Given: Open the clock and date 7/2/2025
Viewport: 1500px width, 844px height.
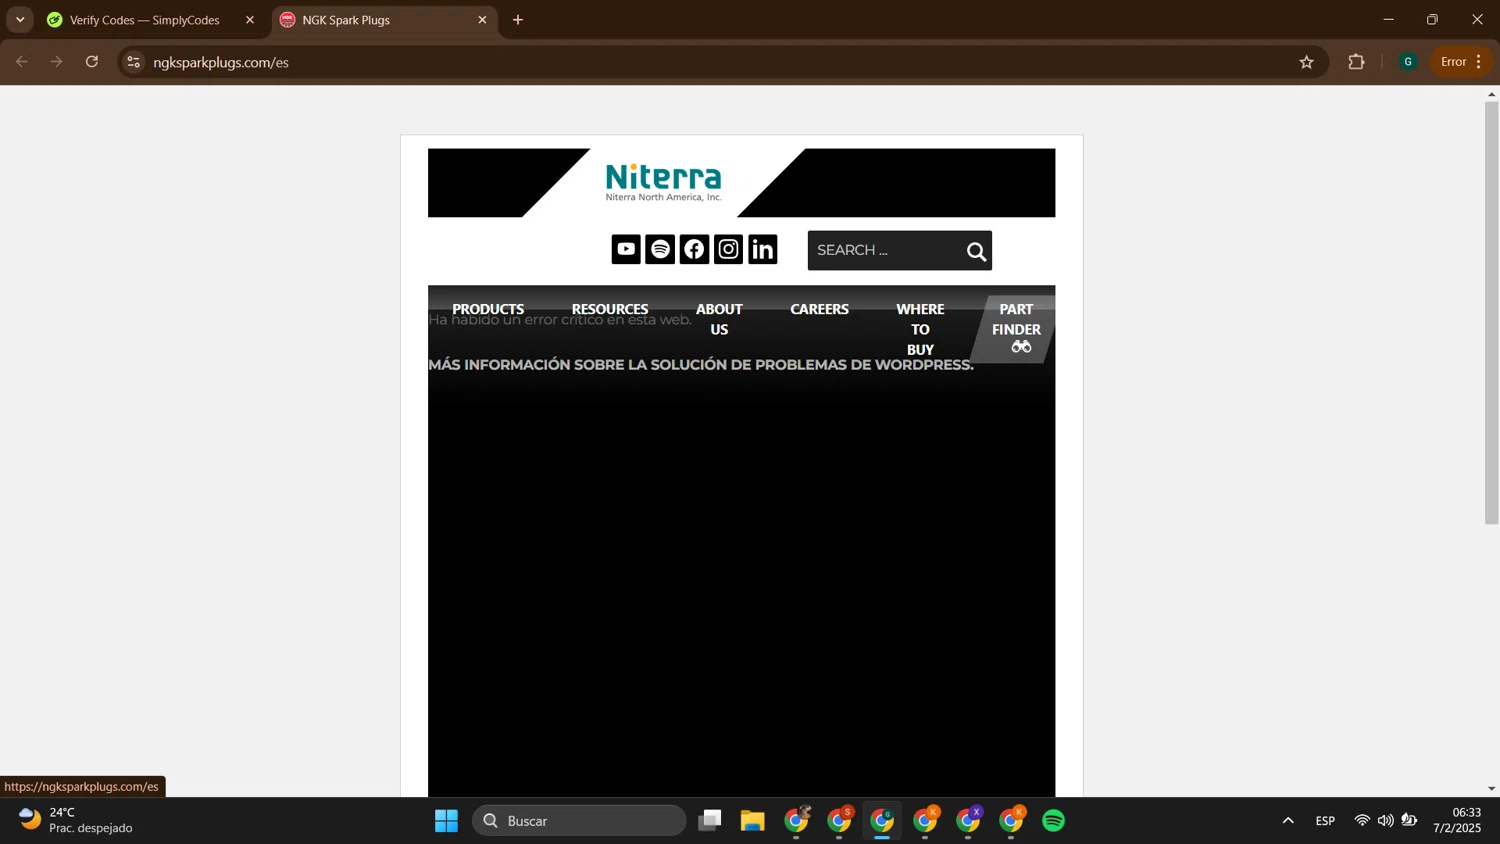Looking at the screenshot, I should [x=1458, y=820].
